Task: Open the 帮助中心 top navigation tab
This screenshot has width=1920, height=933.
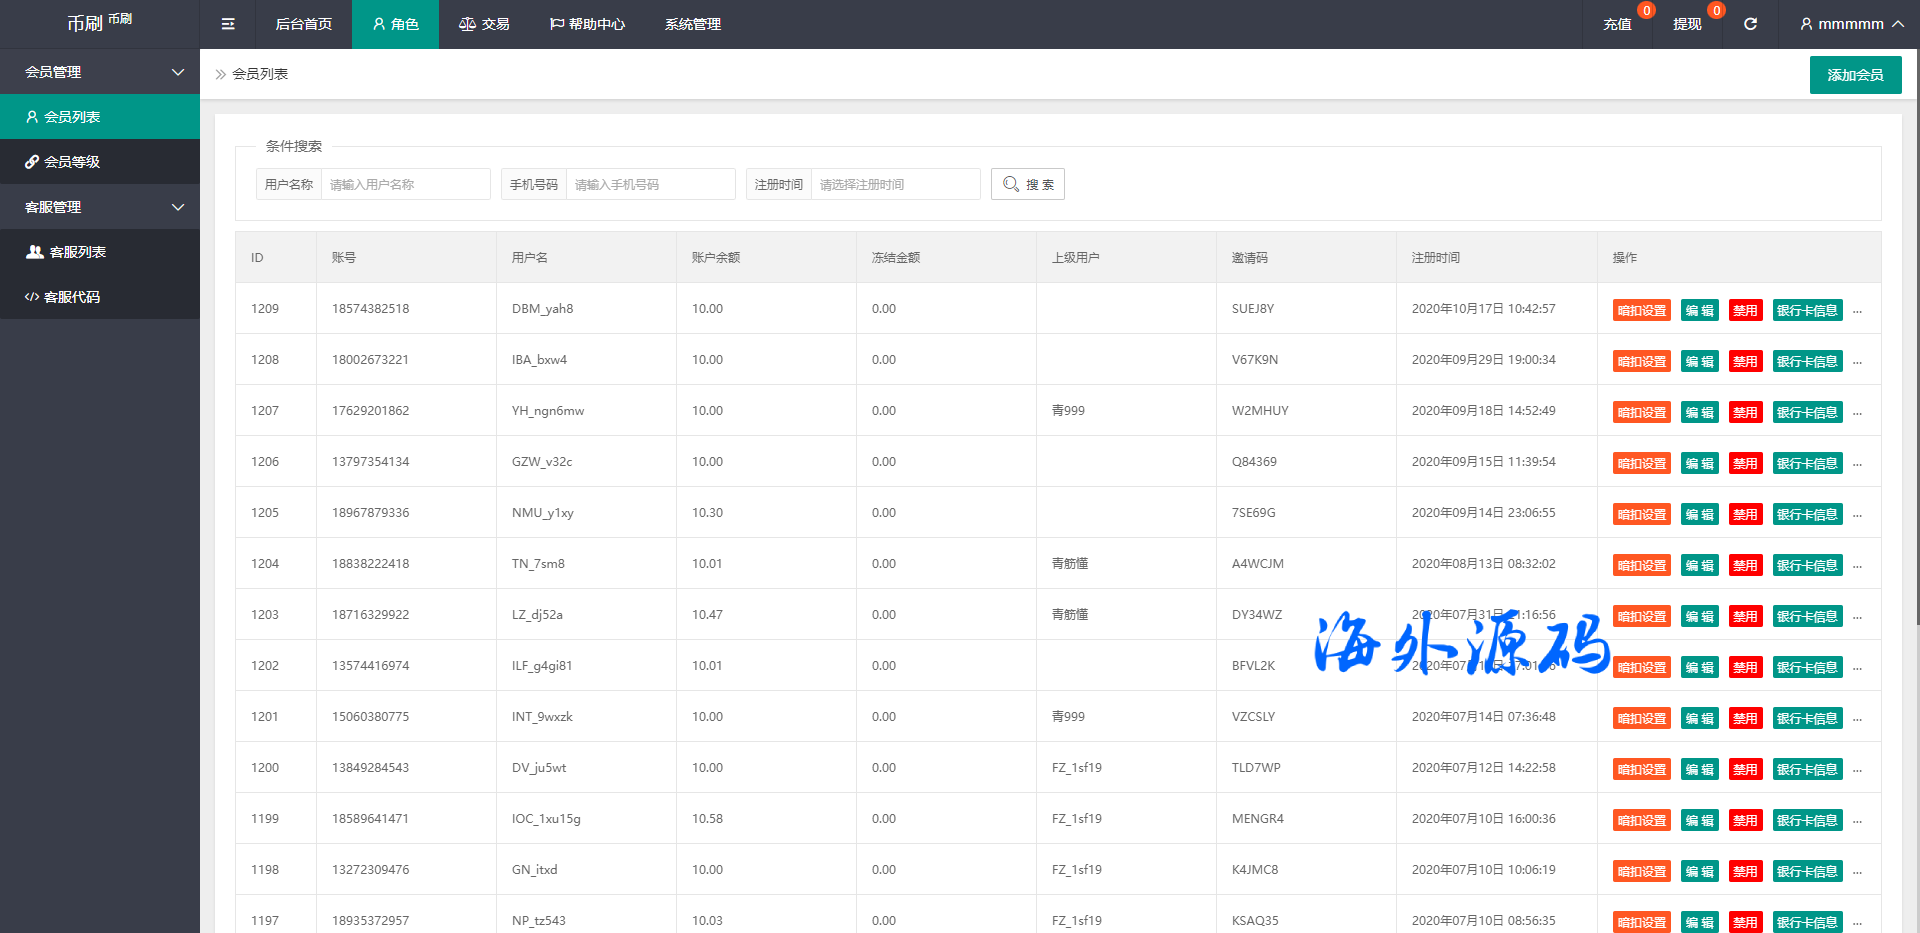Action: click(x=587, y=24)
